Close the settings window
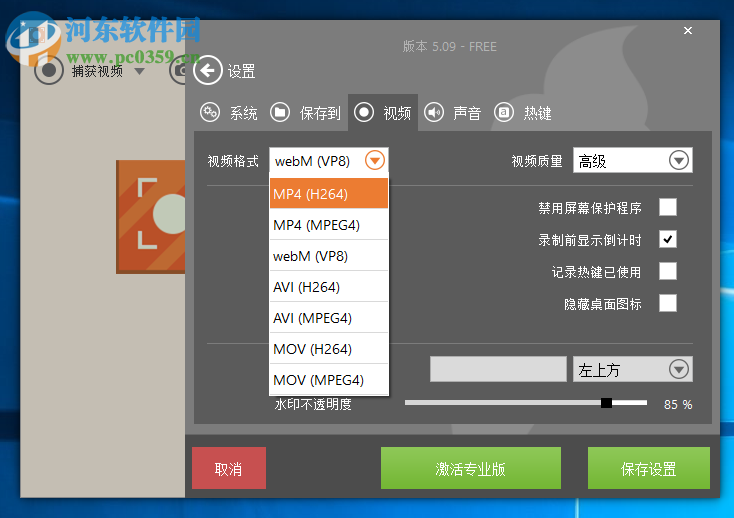This screenshot has width=734, height=518. coord(688,30)
